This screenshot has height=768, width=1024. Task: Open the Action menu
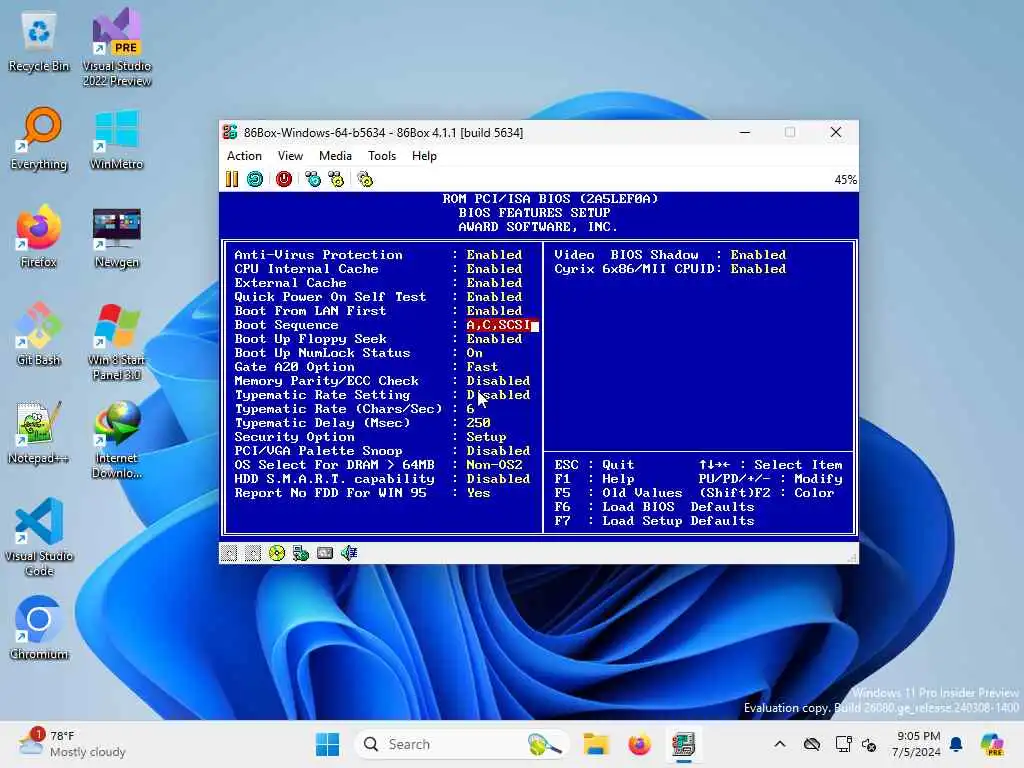click(x=244, y=156)
